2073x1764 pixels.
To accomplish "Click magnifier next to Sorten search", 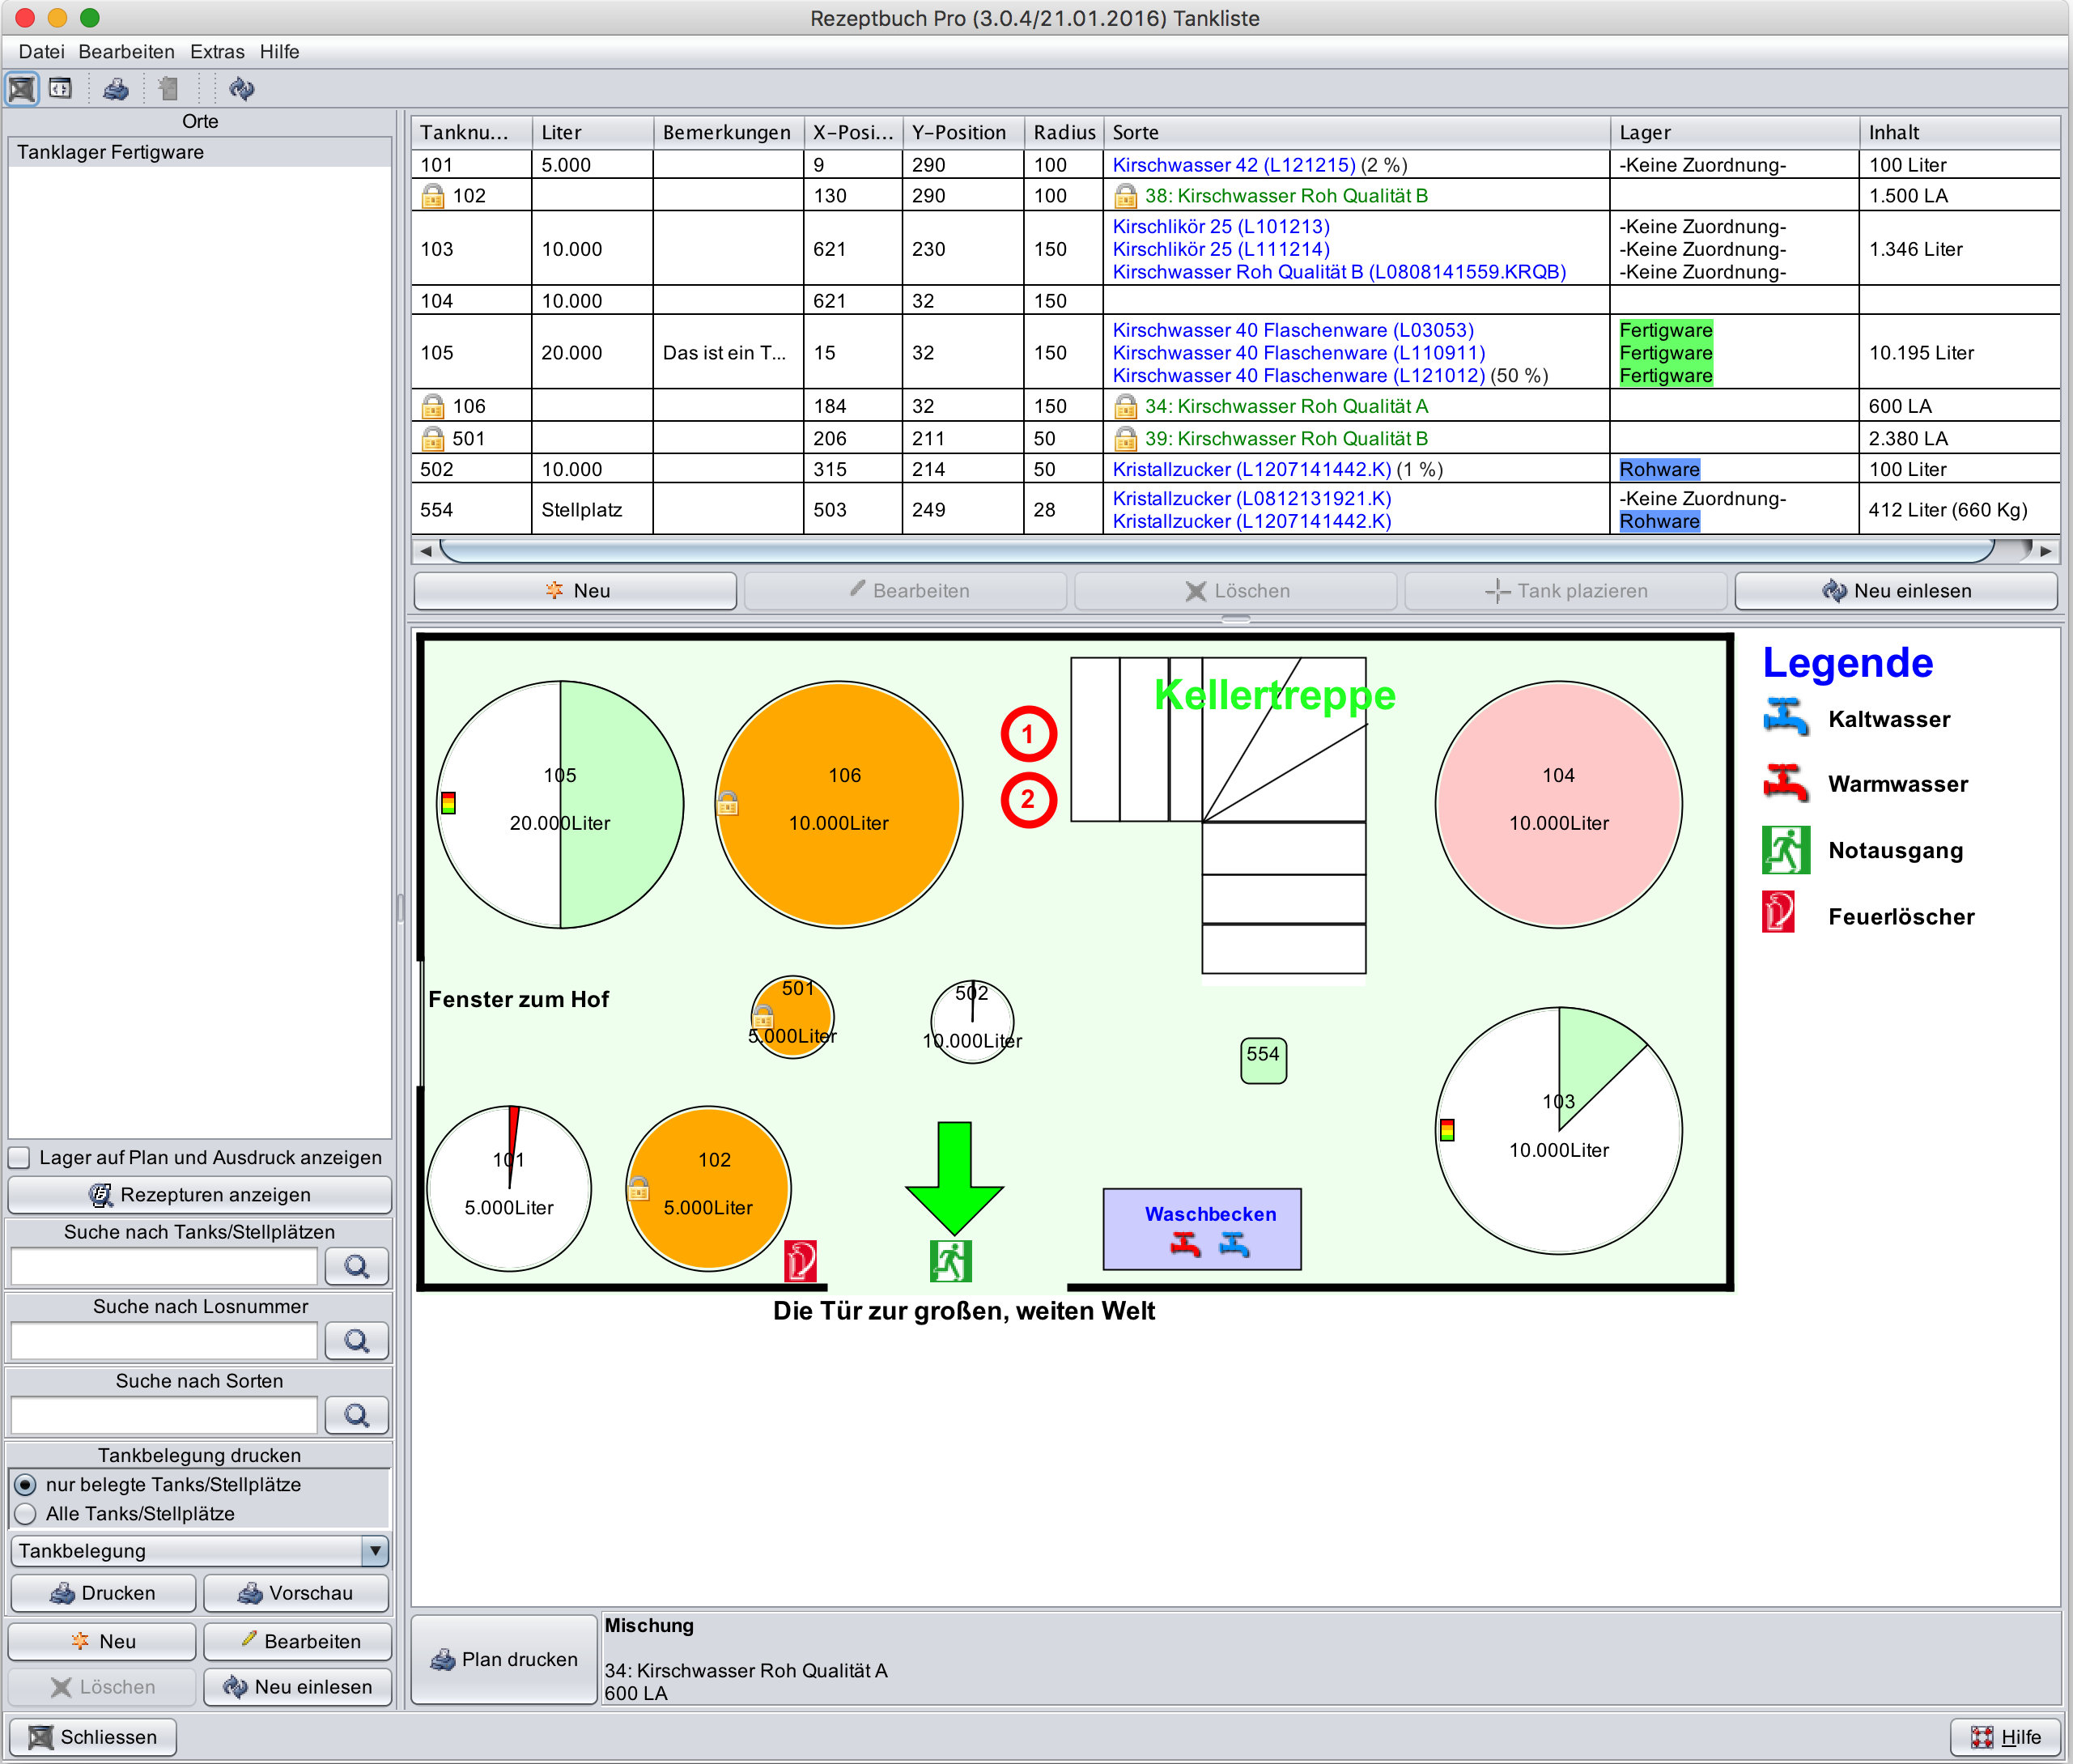I will 356,1415.
